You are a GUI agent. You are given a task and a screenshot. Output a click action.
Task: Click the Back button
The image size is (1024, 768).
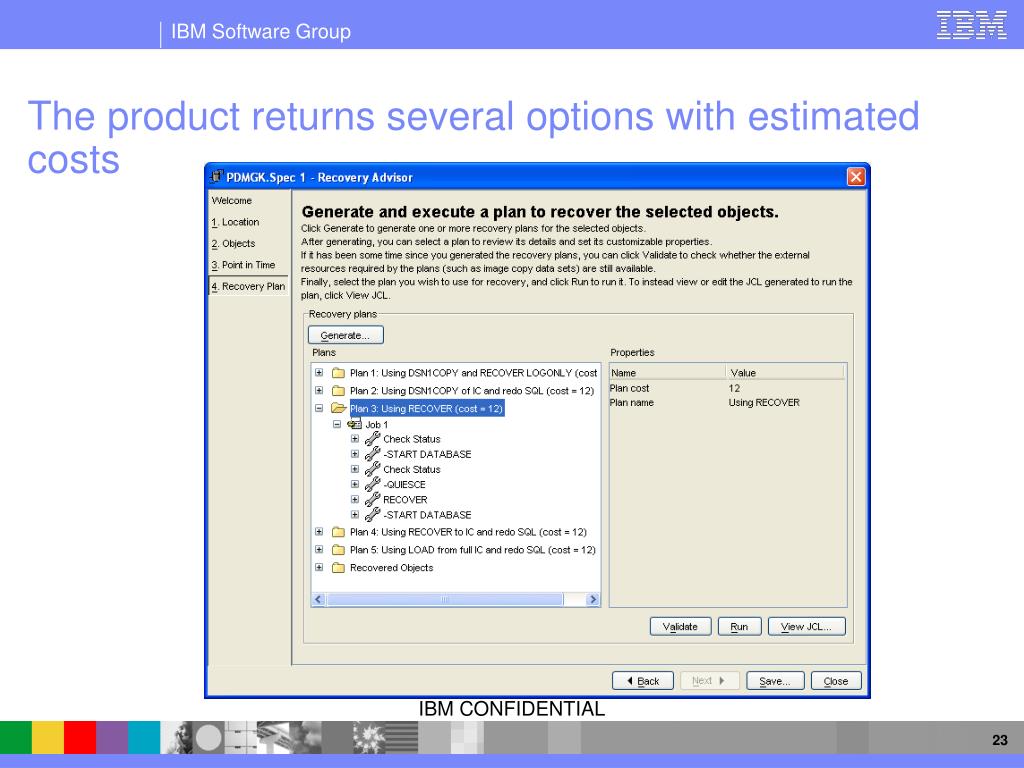point(643,680)
